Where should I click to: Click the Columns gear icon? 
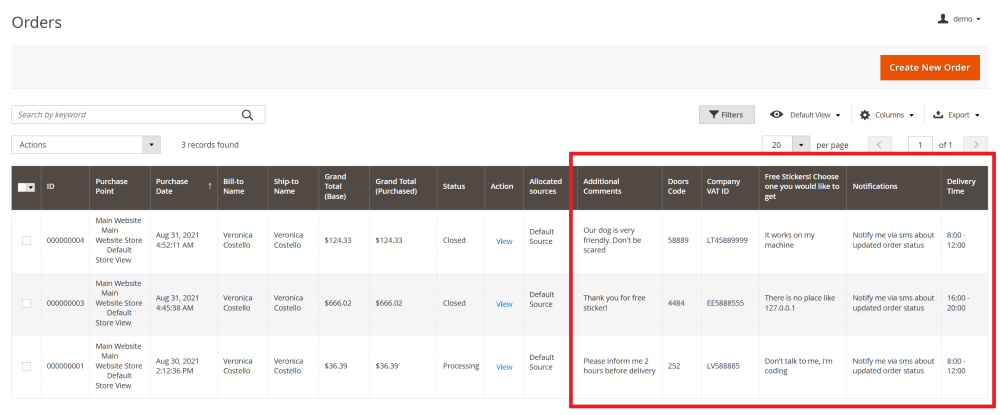865,115
